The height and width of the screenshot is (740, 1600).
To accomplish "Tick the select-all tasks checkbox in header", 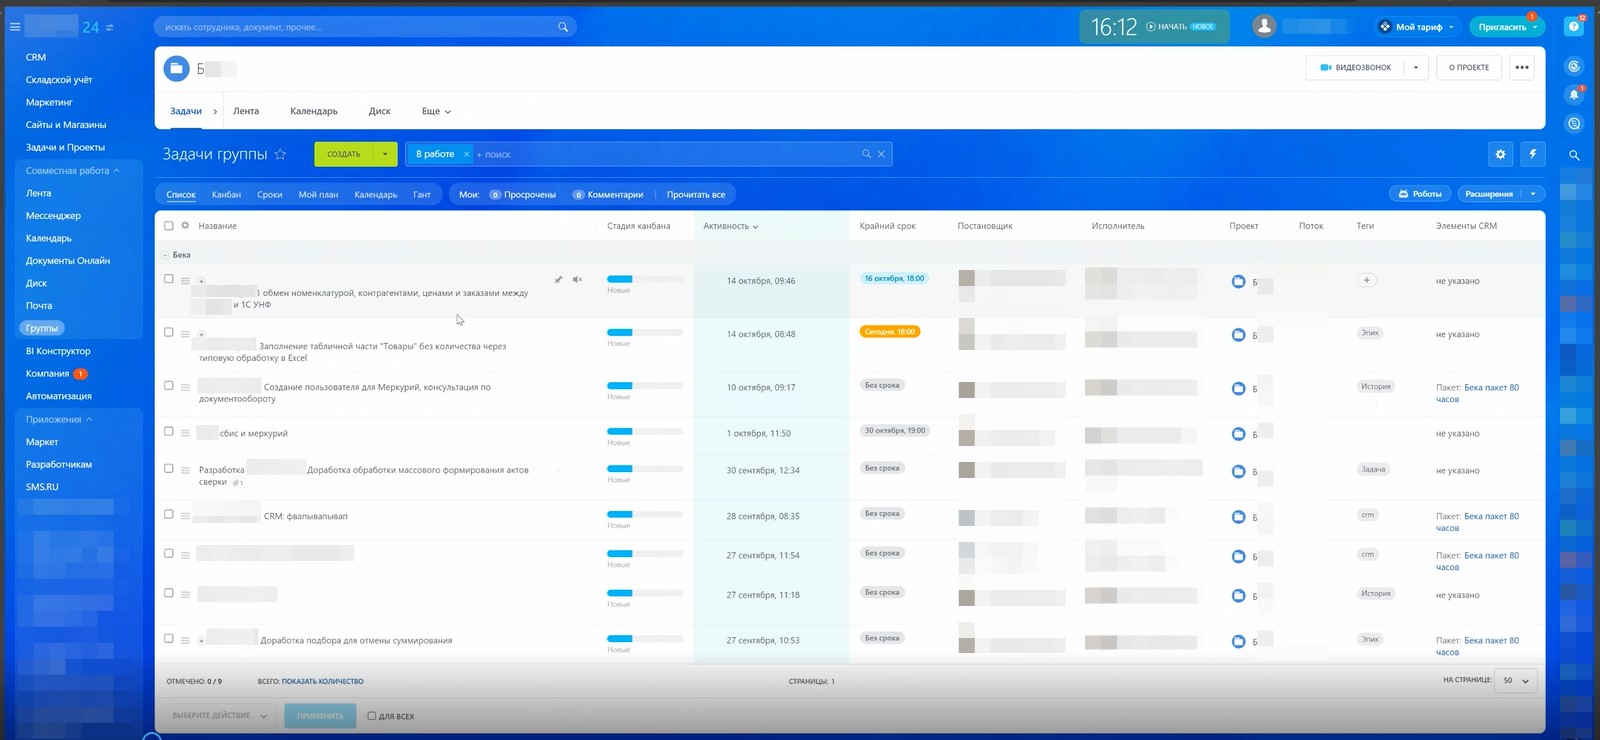I will tap(168, 226).
